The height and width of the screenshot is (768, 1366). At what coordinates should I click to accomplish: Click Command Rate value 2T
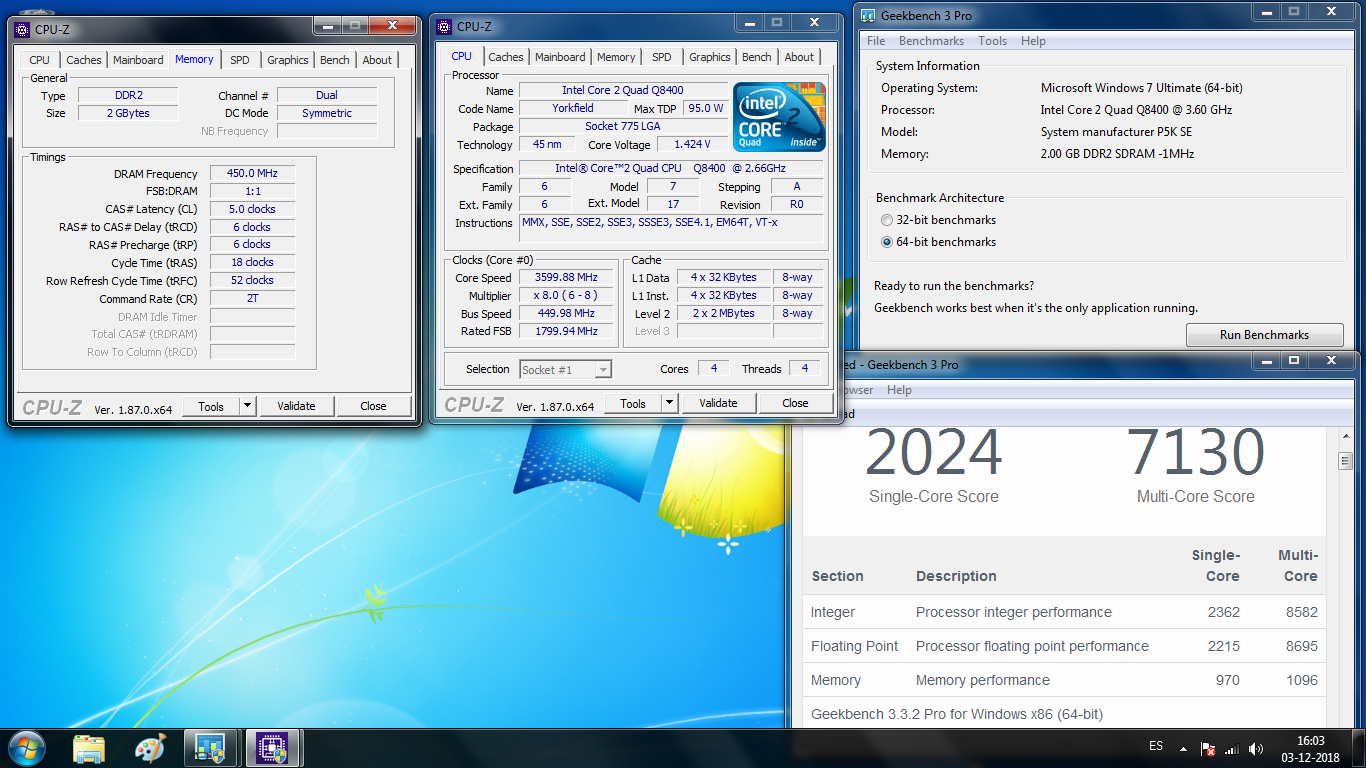tap(252, 298)
